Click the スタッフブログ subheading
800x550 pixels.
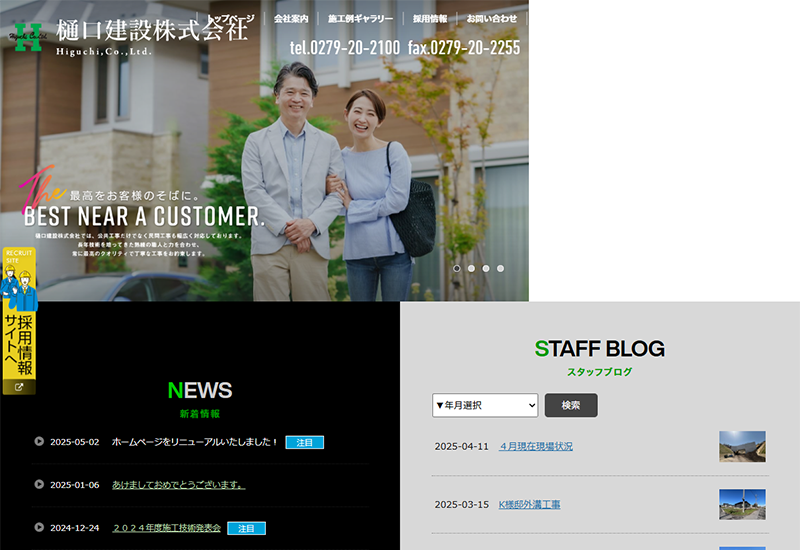tap(599, 372)
